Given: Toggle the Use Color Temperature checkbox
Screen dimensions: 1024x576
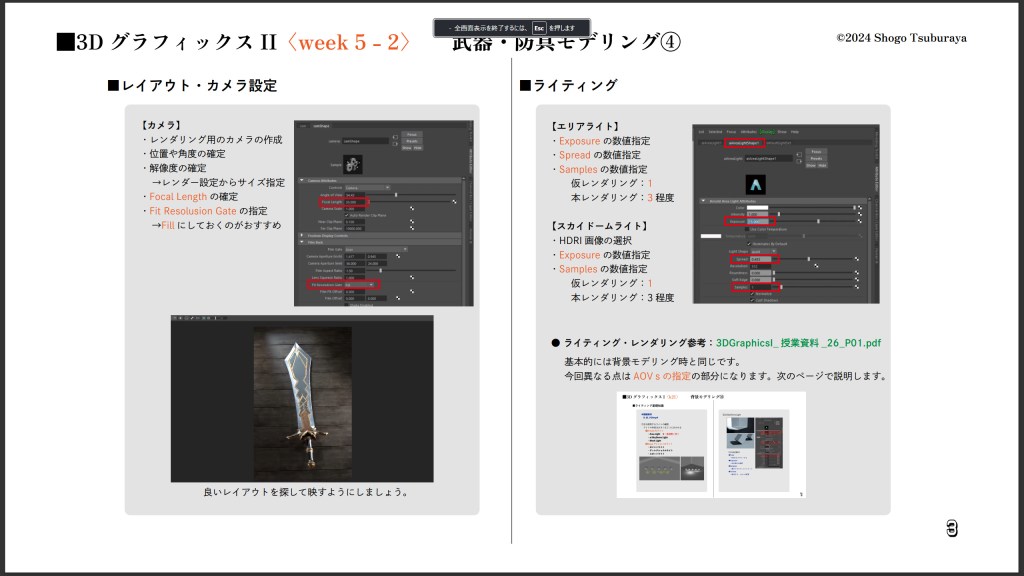Looking at the screenshot, I should [x=747, y=228].
